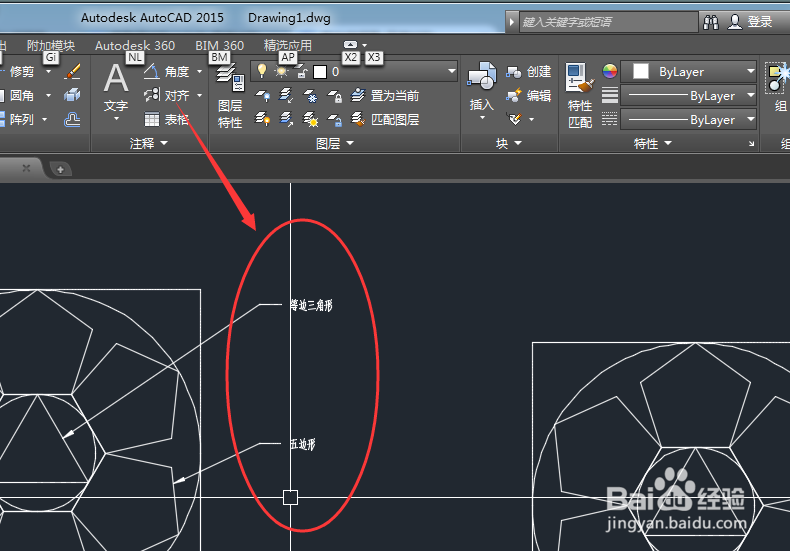Click the layer Off icon
Viewport: 790px width, 551px height.
click(262, 95)
